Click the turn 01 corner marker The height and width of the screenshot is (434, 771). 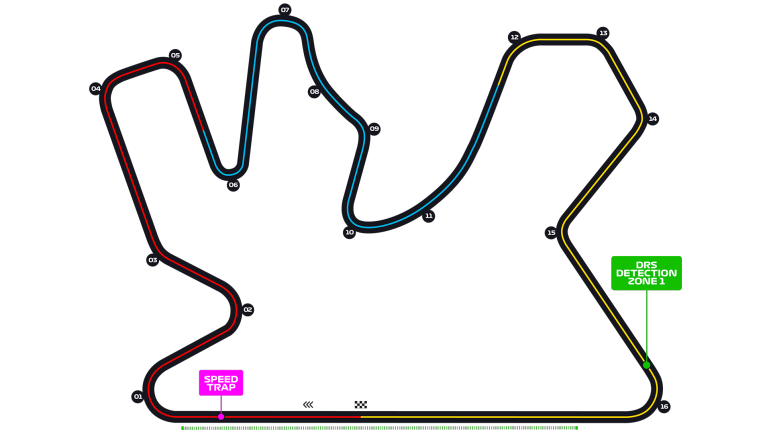point(138,397)
